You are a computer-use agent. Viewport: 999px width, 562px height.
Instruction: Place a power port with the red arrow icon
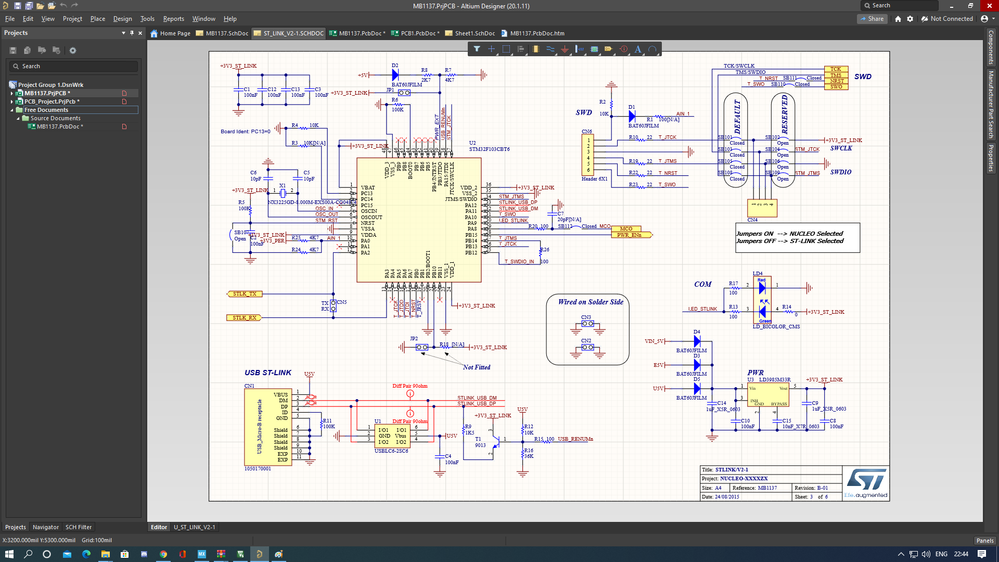(x=564, y=49)
